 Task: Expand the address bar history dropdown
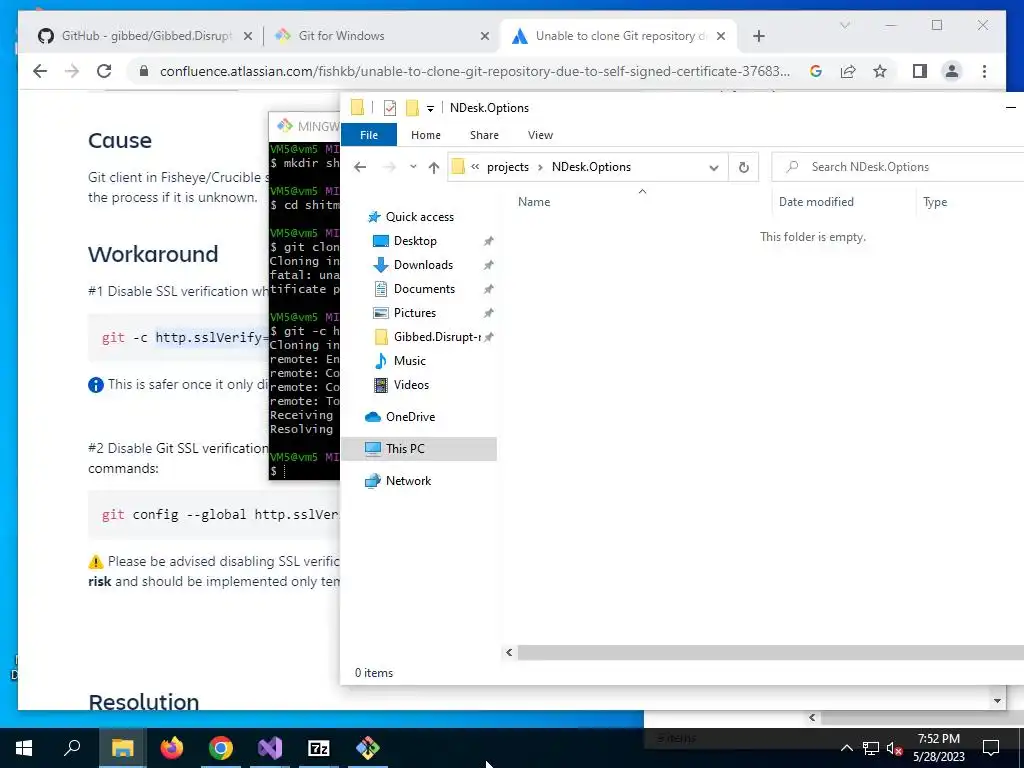714,168
